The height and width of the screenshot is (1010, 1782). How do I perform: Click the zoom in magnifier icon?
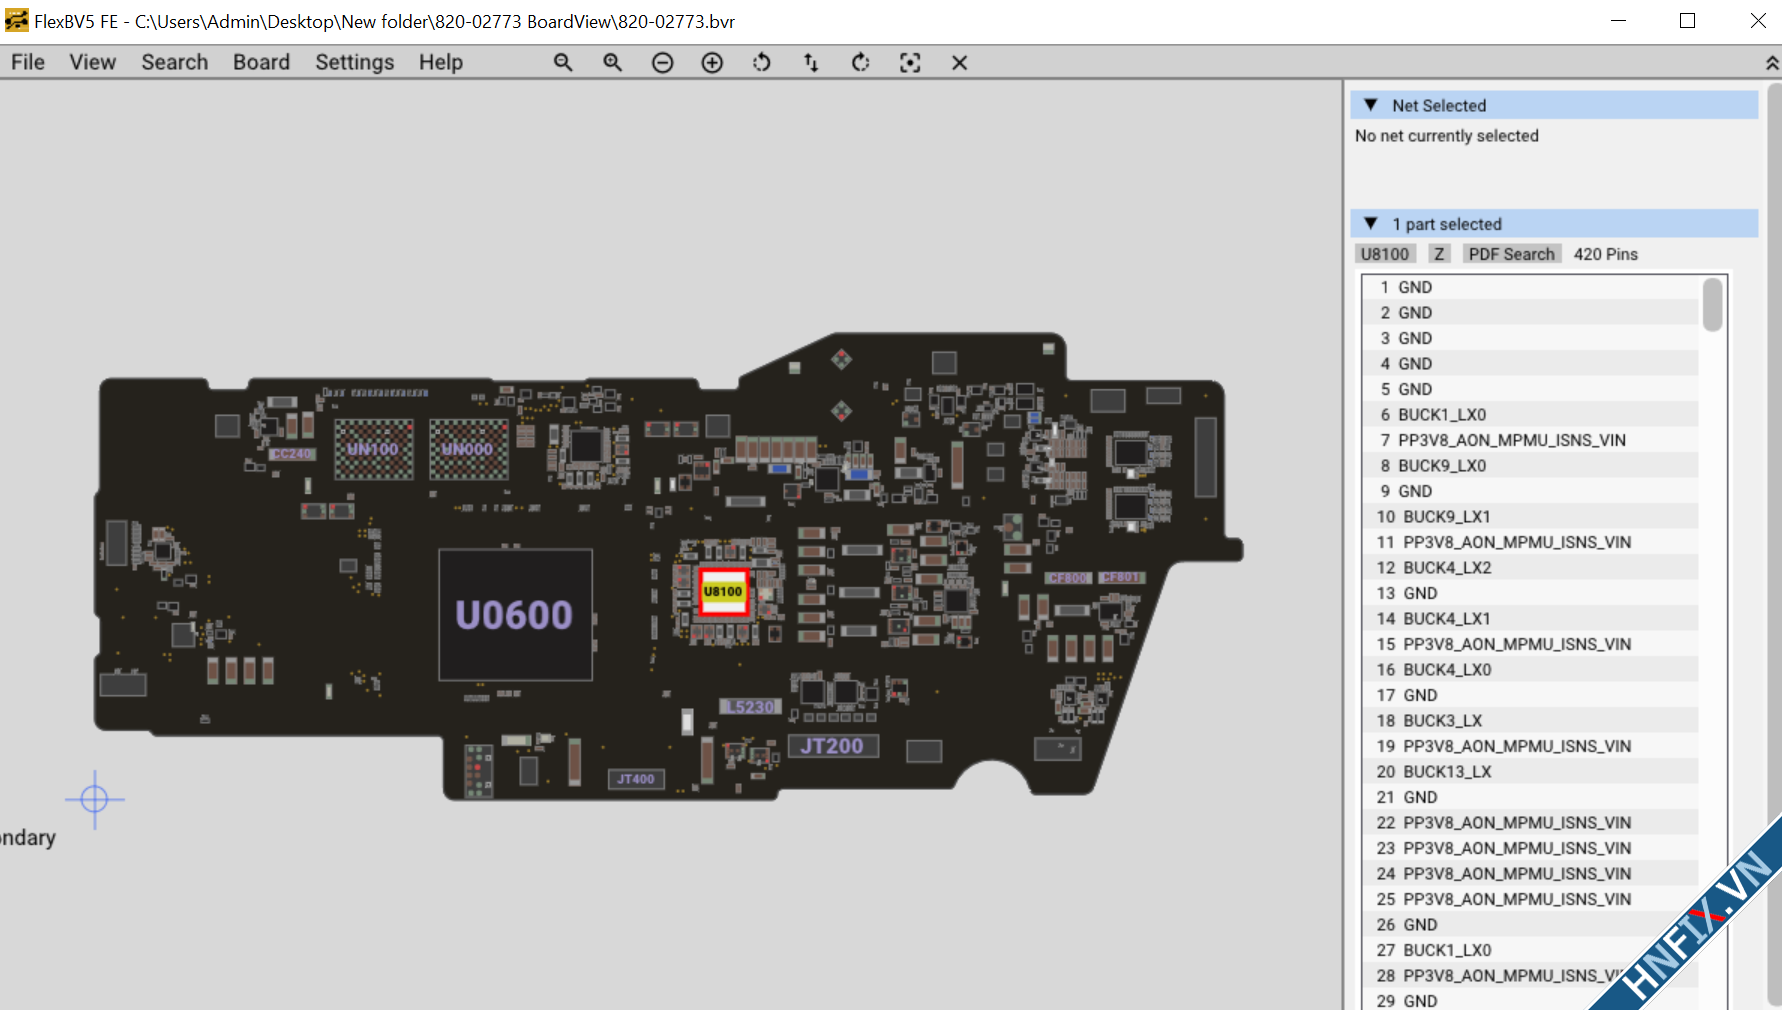coord(613,62)
